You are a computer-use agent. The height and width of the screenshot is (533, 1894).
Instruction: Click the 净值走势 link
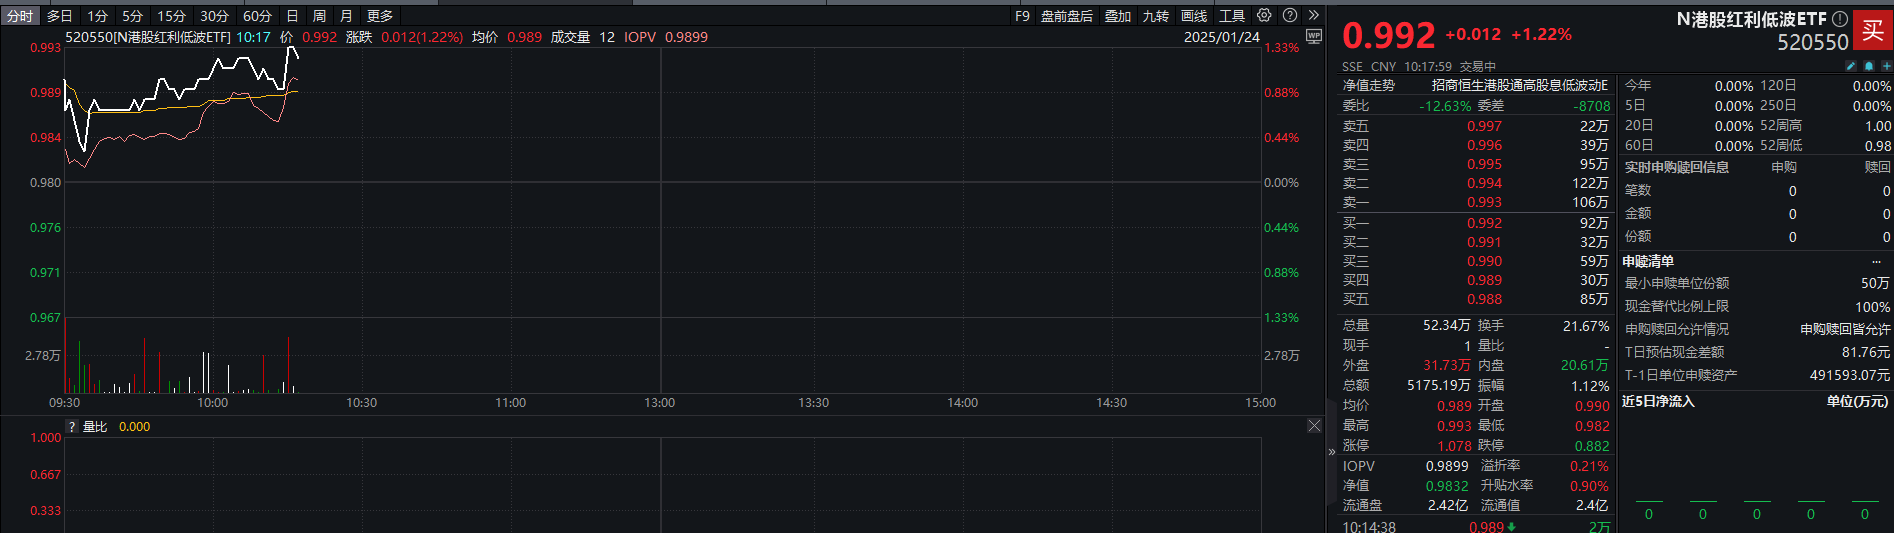pyautogui.click(x=1368, y=86)
